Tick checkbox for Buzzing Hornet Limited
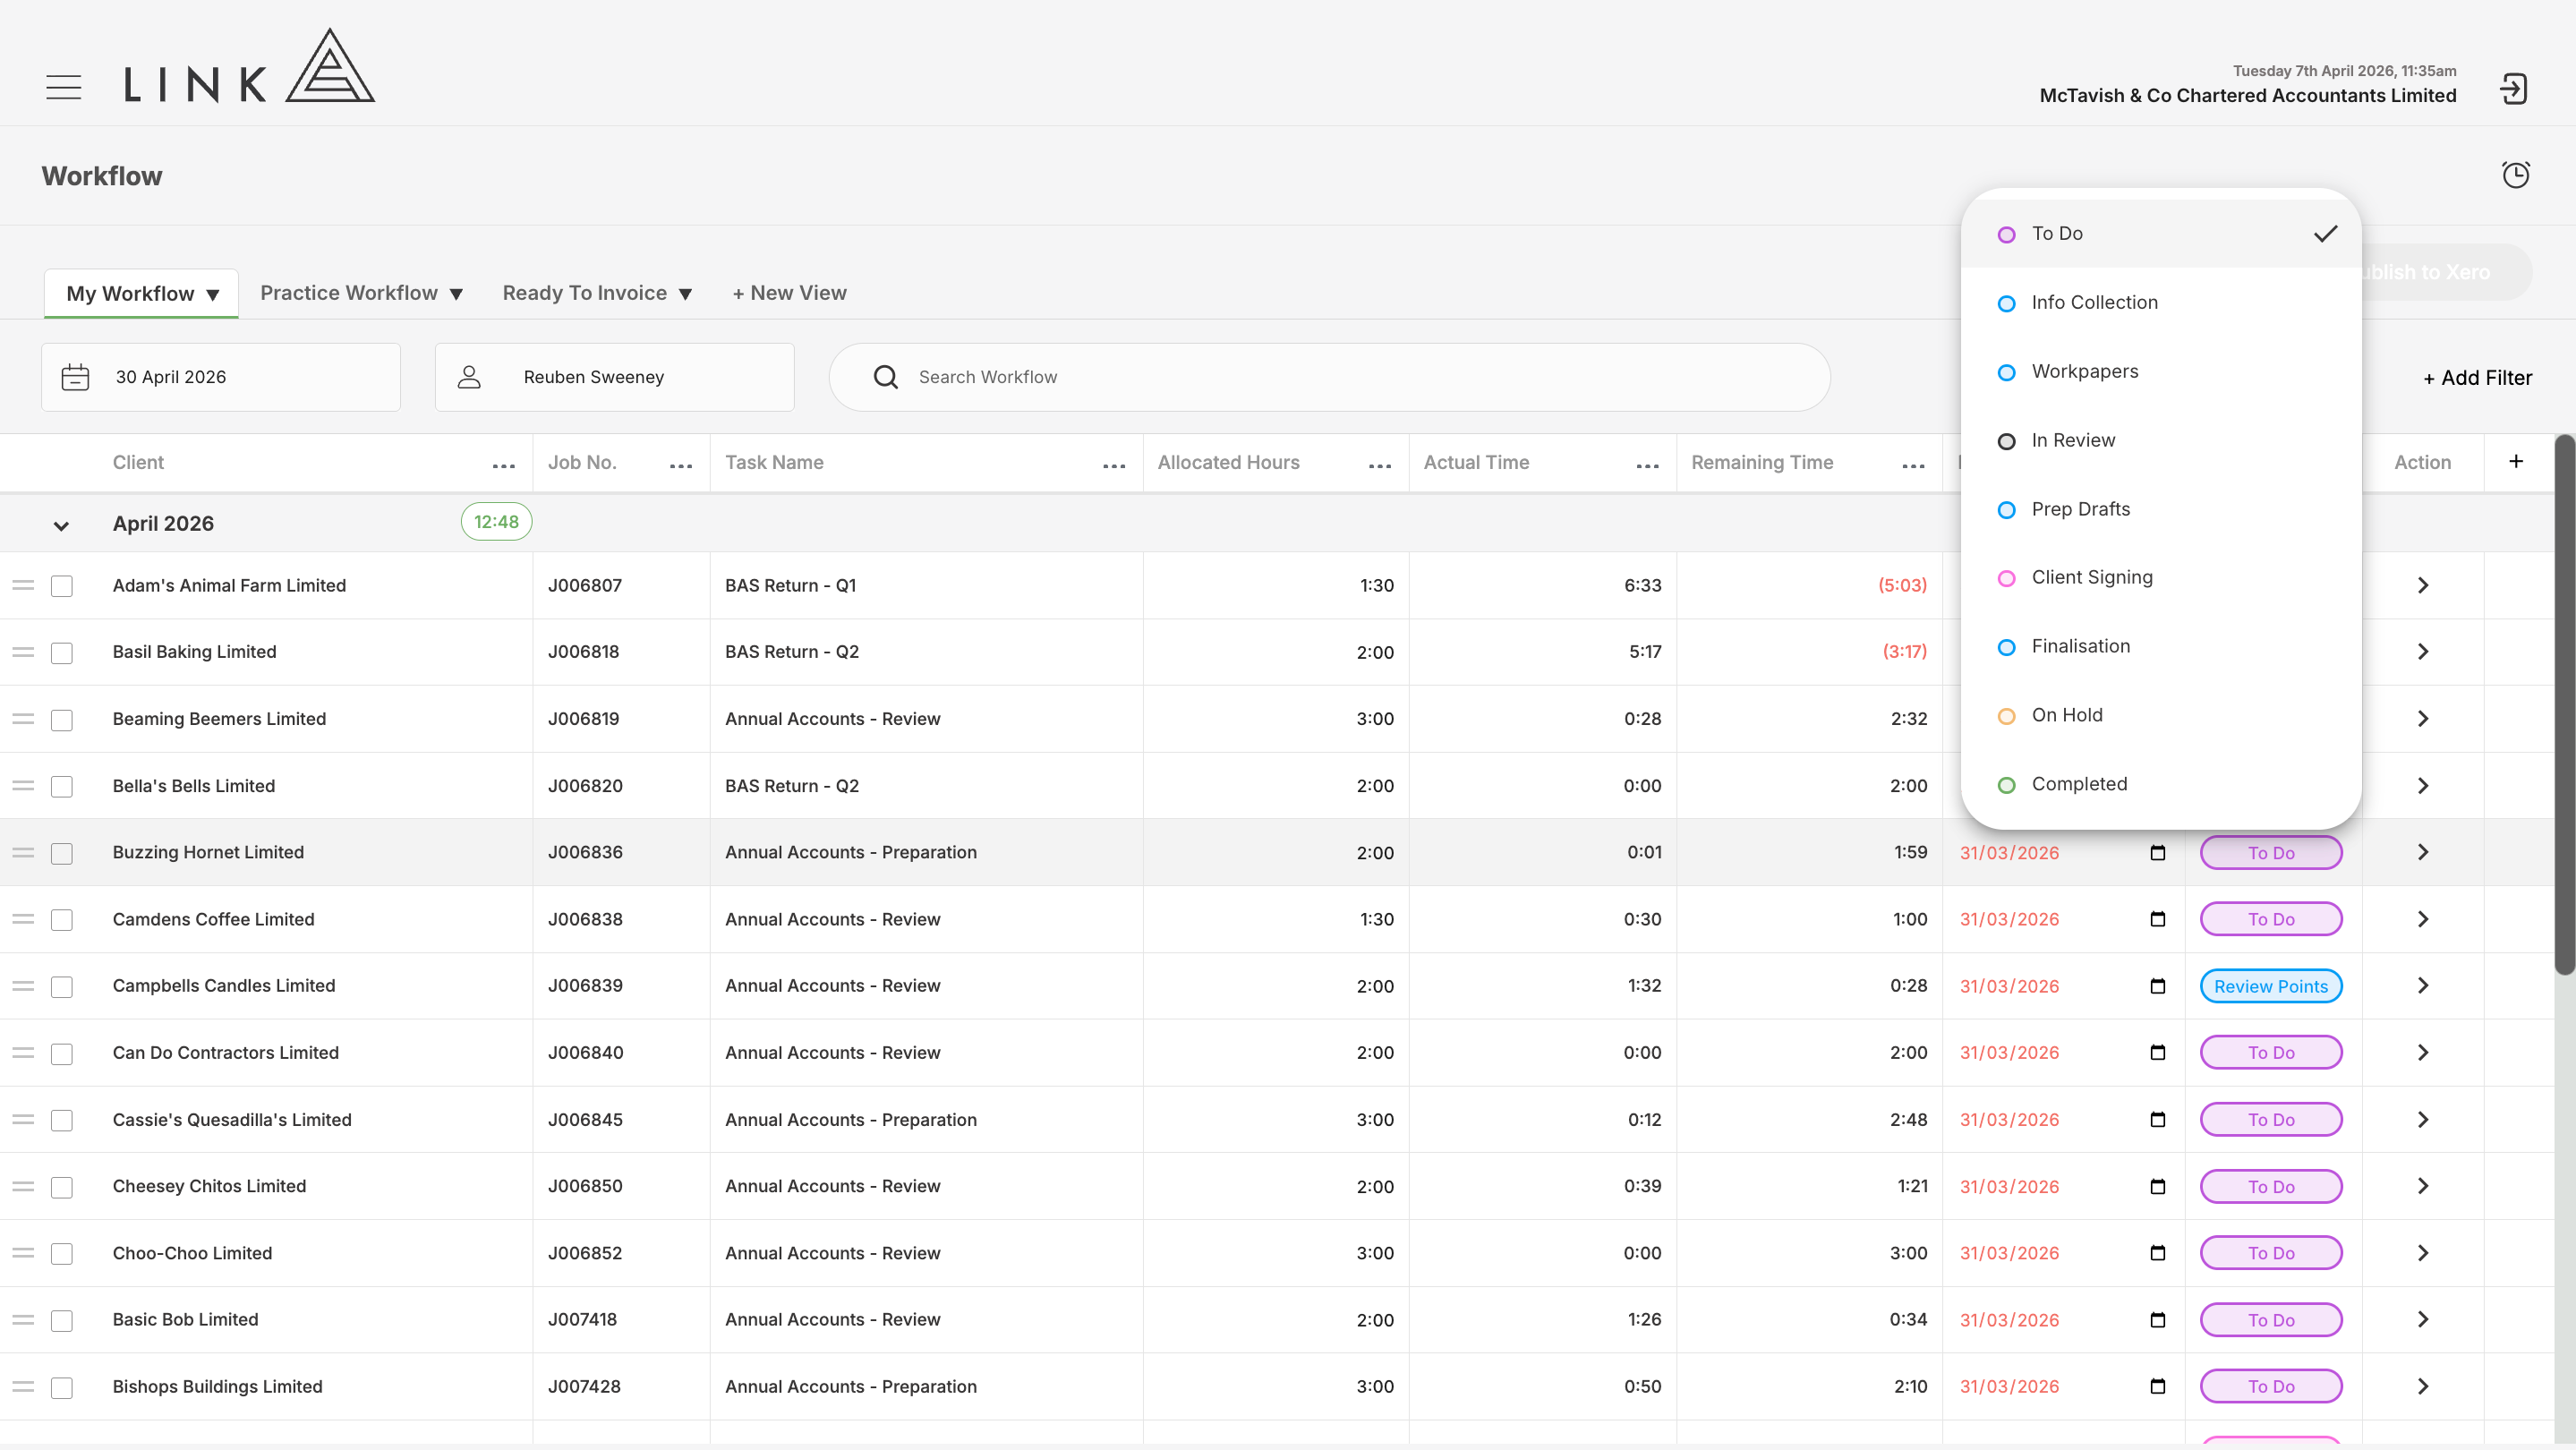2576x1450 pixels. coord(62,853)
